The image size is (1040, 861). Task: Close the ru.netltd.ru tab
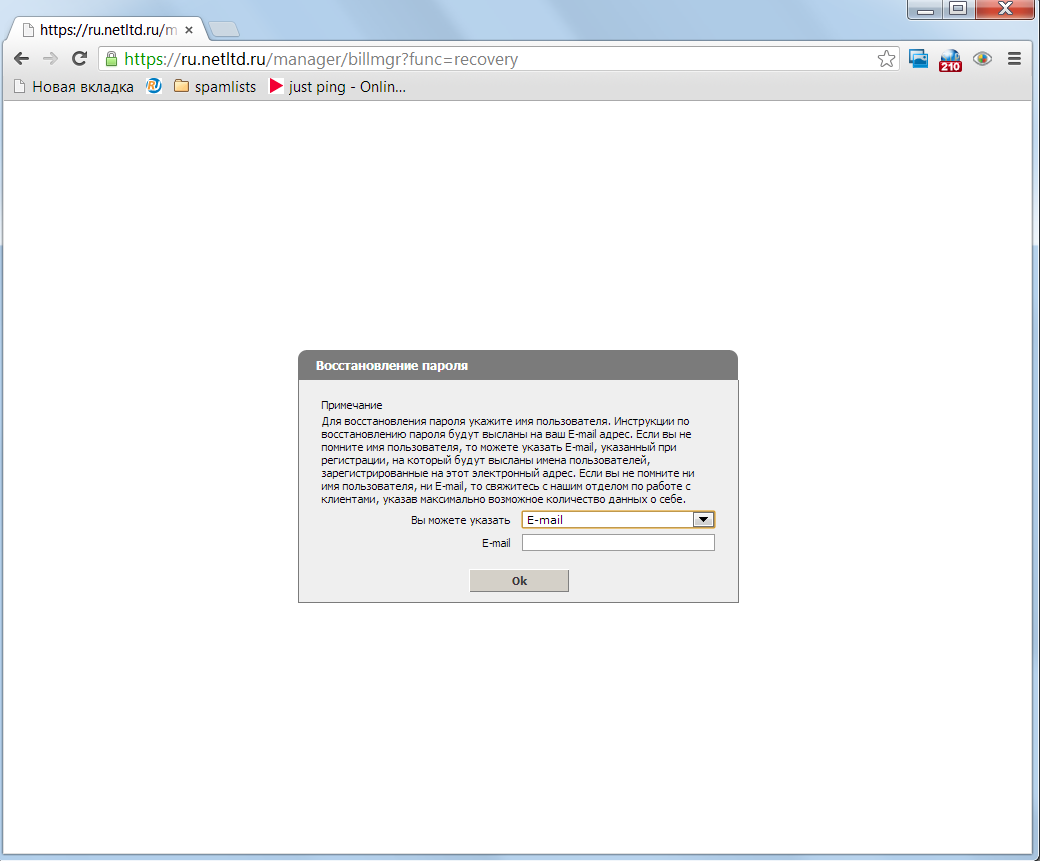click(x=189, y=30)
